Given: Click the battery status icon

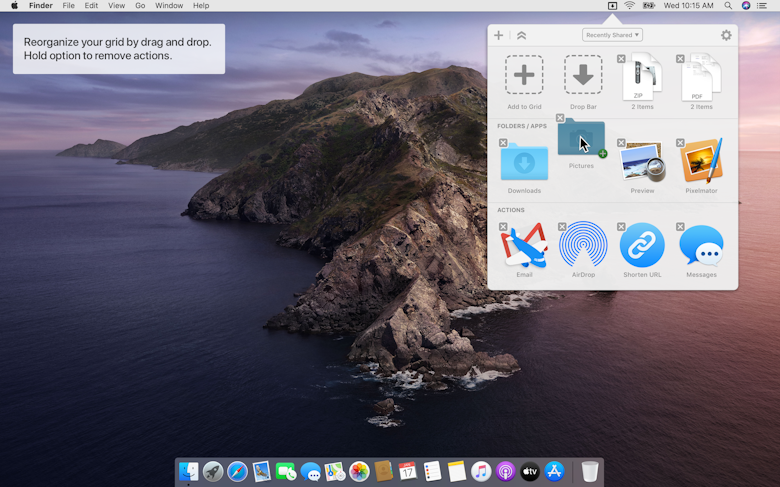Looking at the screenshot, I should [649, 5].
